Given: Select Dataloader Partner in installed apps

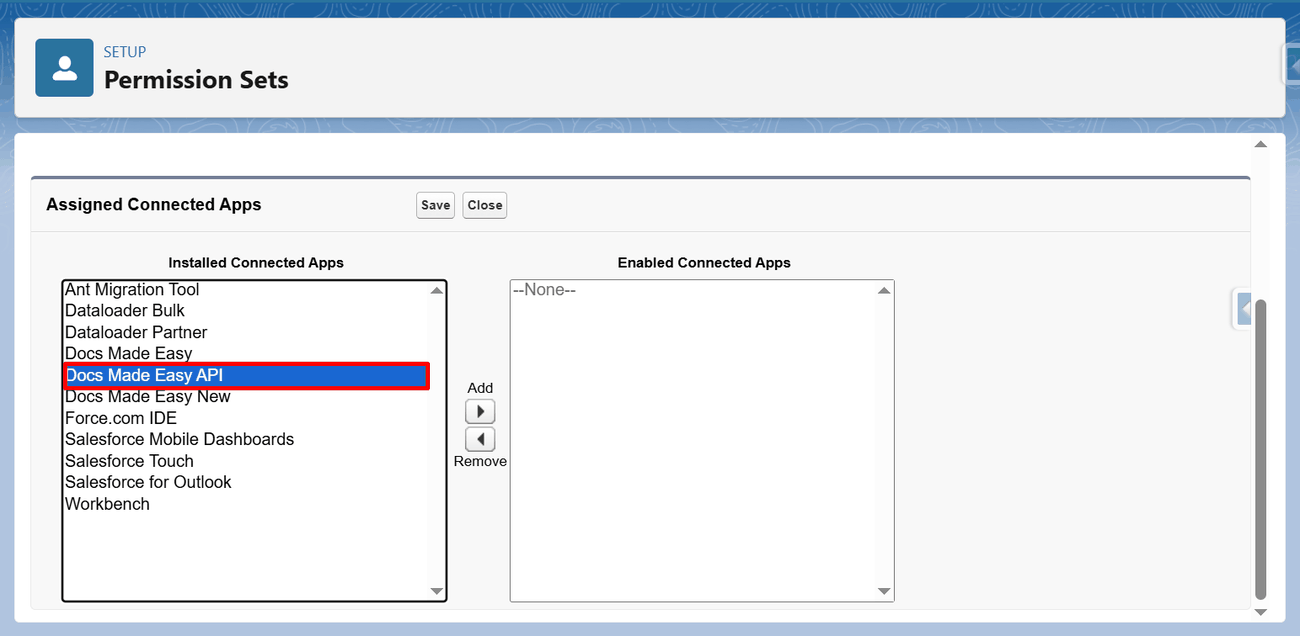Looking at the screenshot, I should pyautogui.click(x=246, y=332).
